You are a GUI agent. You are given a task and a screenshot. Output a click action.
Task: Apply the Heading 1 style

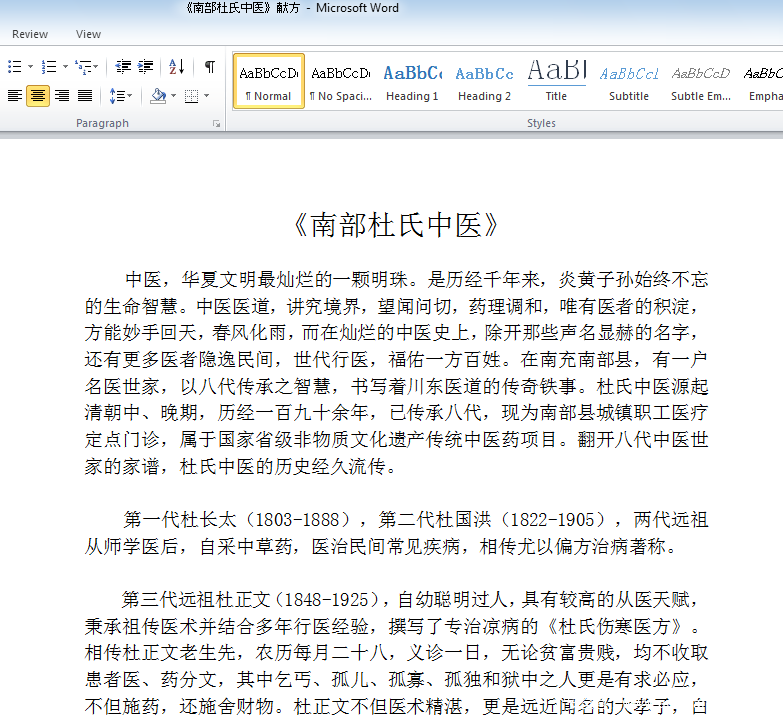click(x=412, y=81)
